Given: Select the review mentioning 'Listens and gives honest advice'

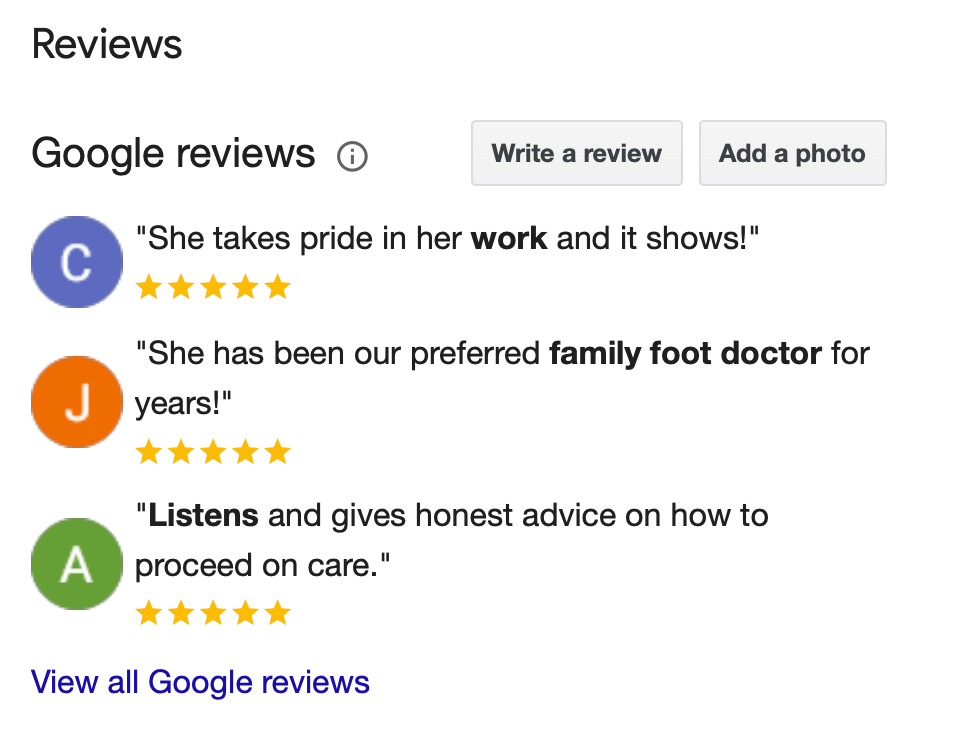Looking at the screenshot, I should click(x=450, y=515).
